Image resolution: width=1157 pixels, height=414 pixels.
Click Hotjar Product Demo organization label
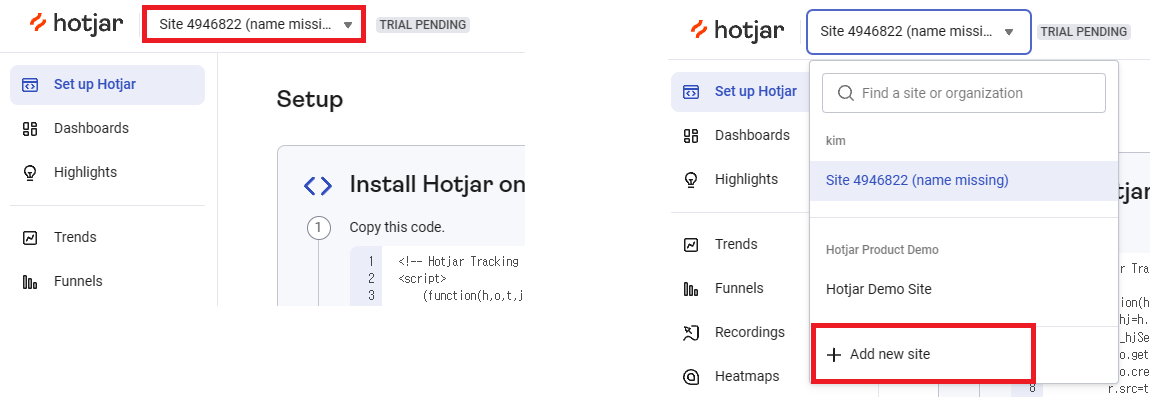(x=883, y=249)
